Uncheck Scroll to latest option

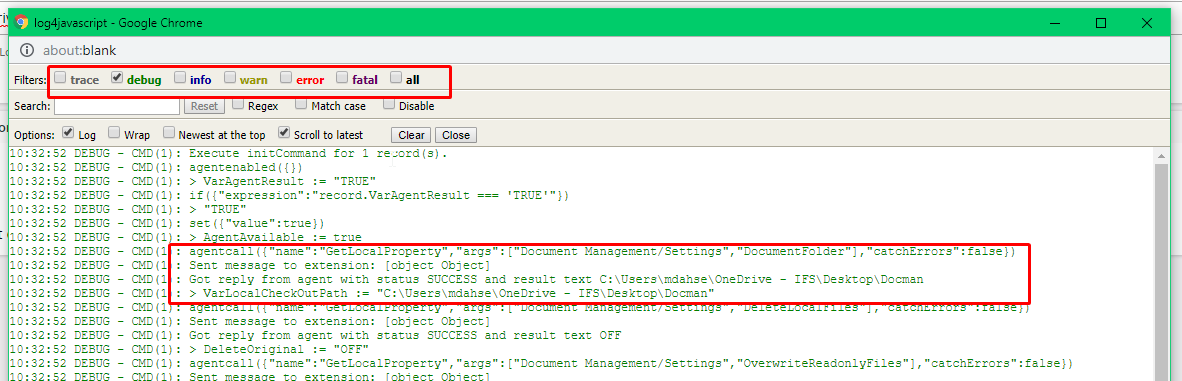click(x=283, y=134)
